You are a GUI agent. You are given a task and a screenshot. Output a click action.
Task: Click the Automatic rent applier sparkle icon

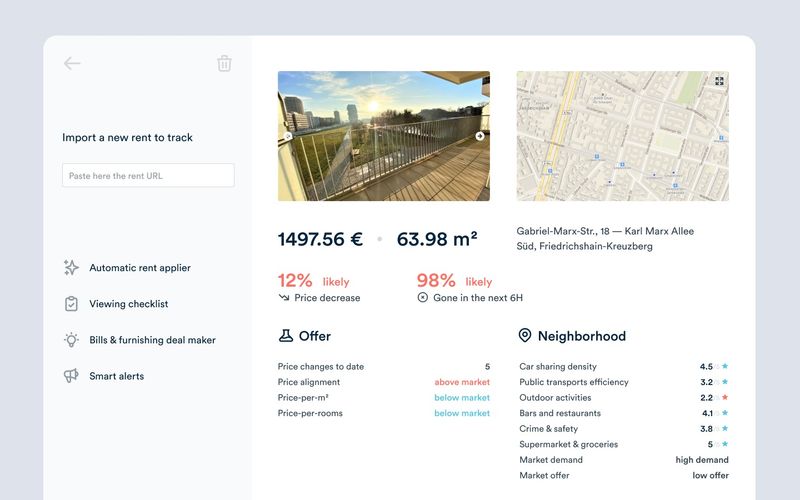71,268
